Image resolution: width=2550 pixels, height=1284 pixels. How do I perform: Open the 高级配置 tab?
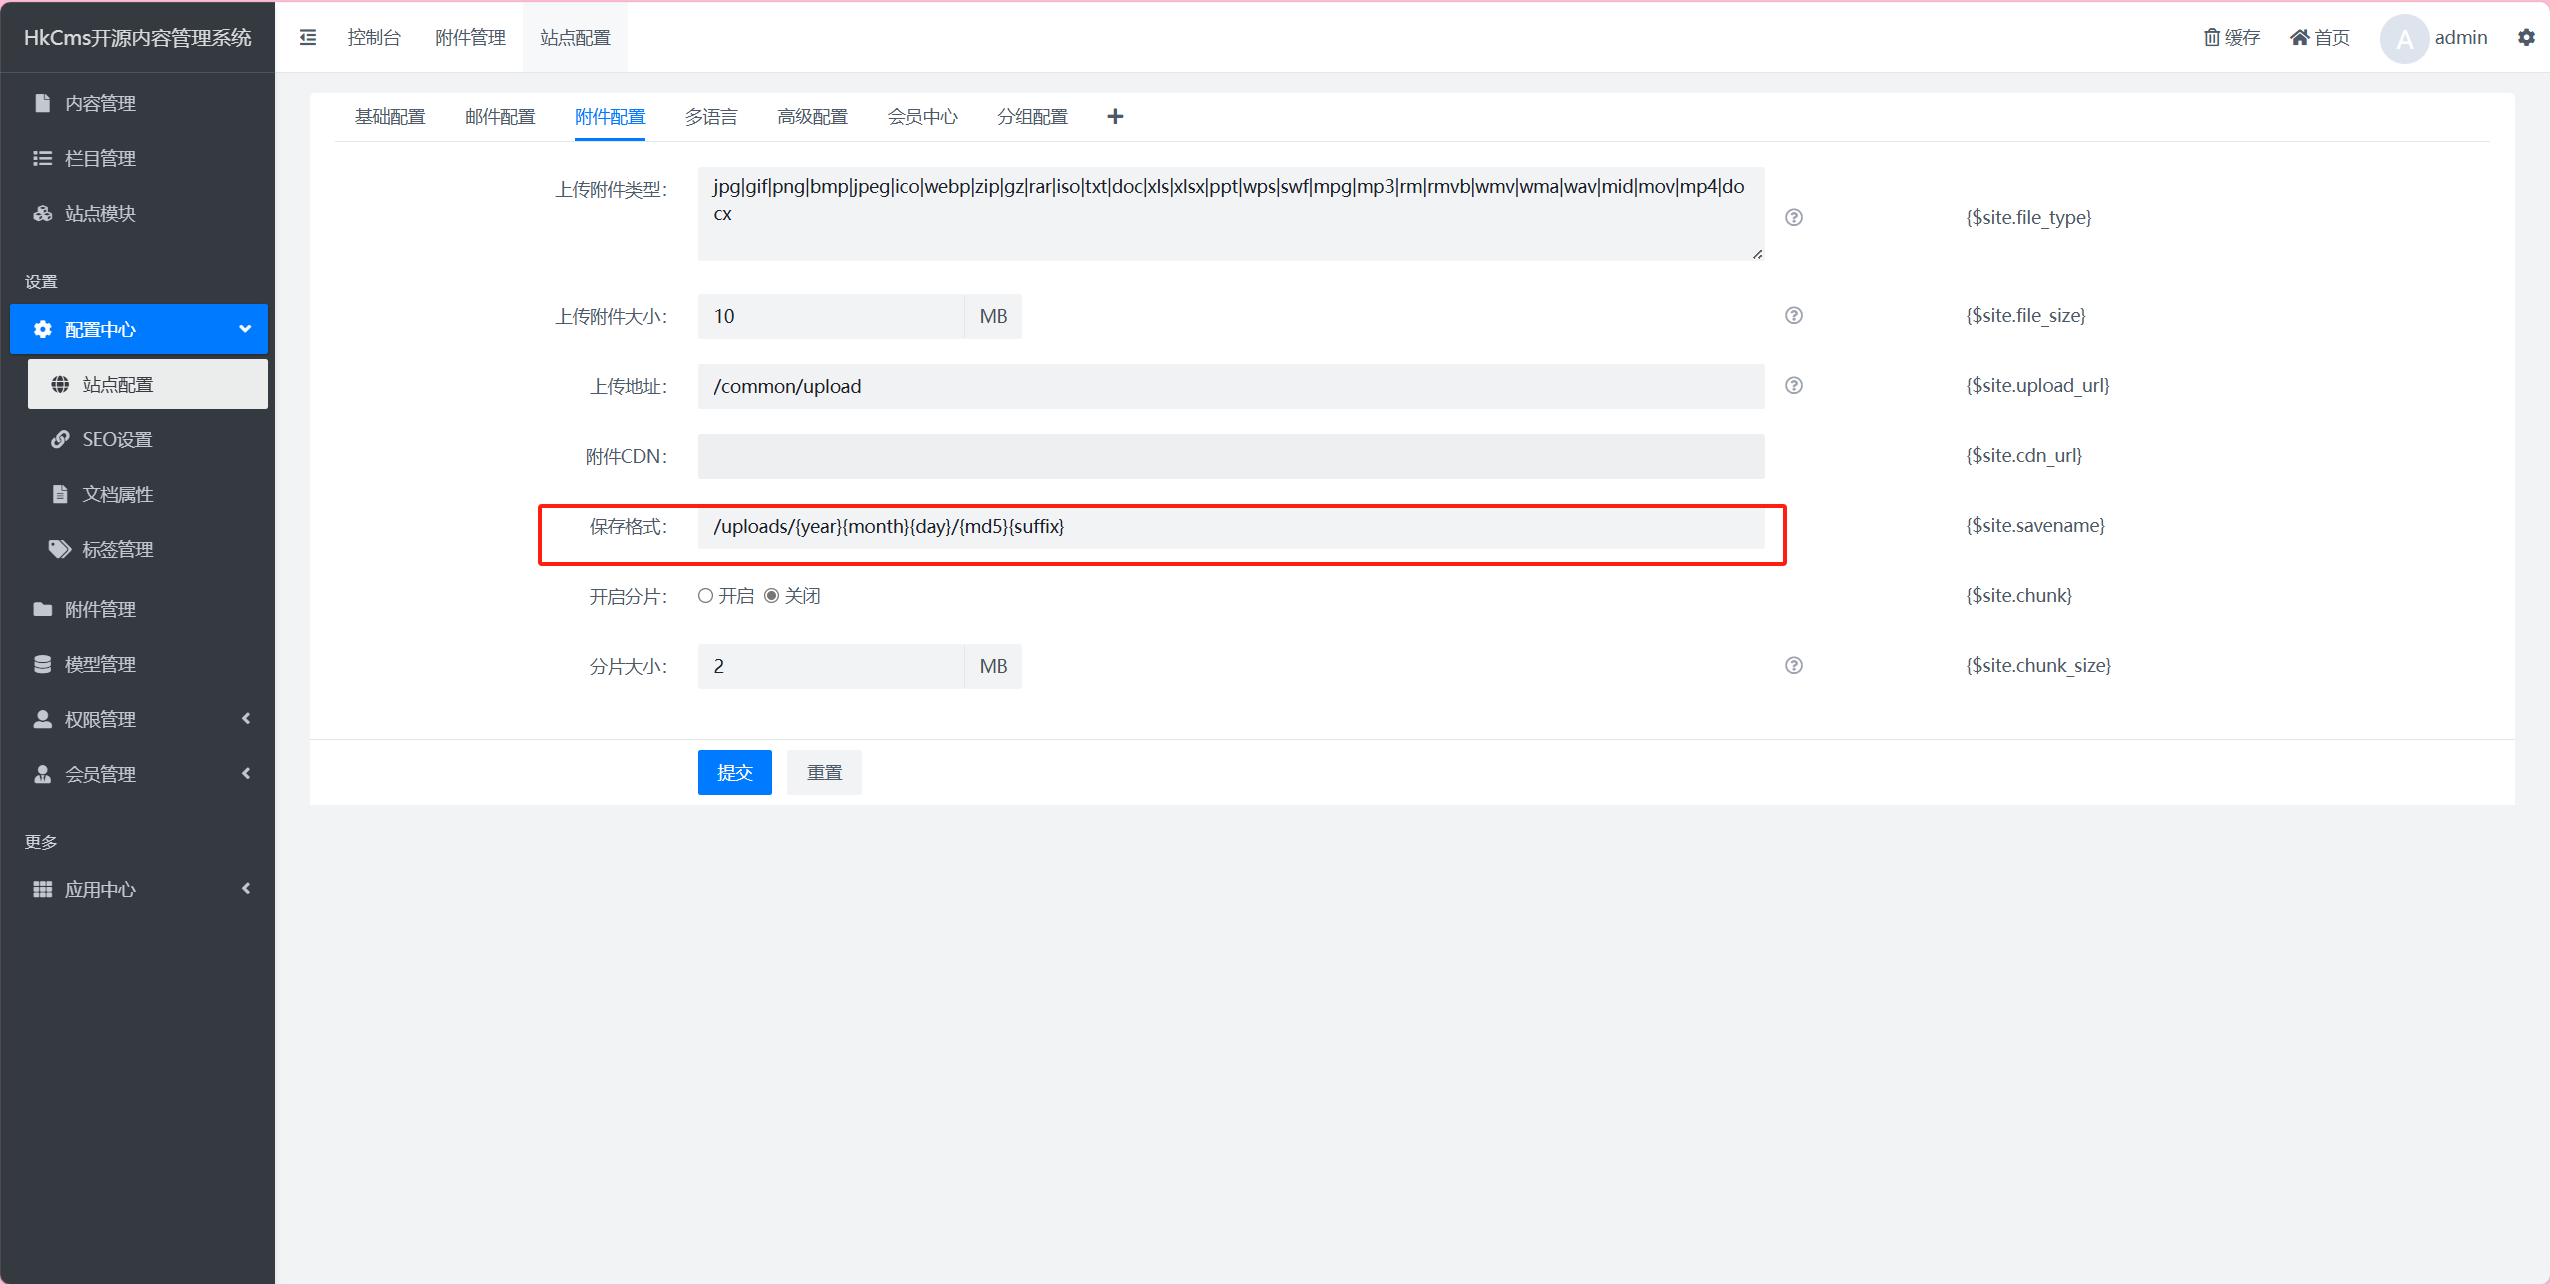(x=812, y=117)
